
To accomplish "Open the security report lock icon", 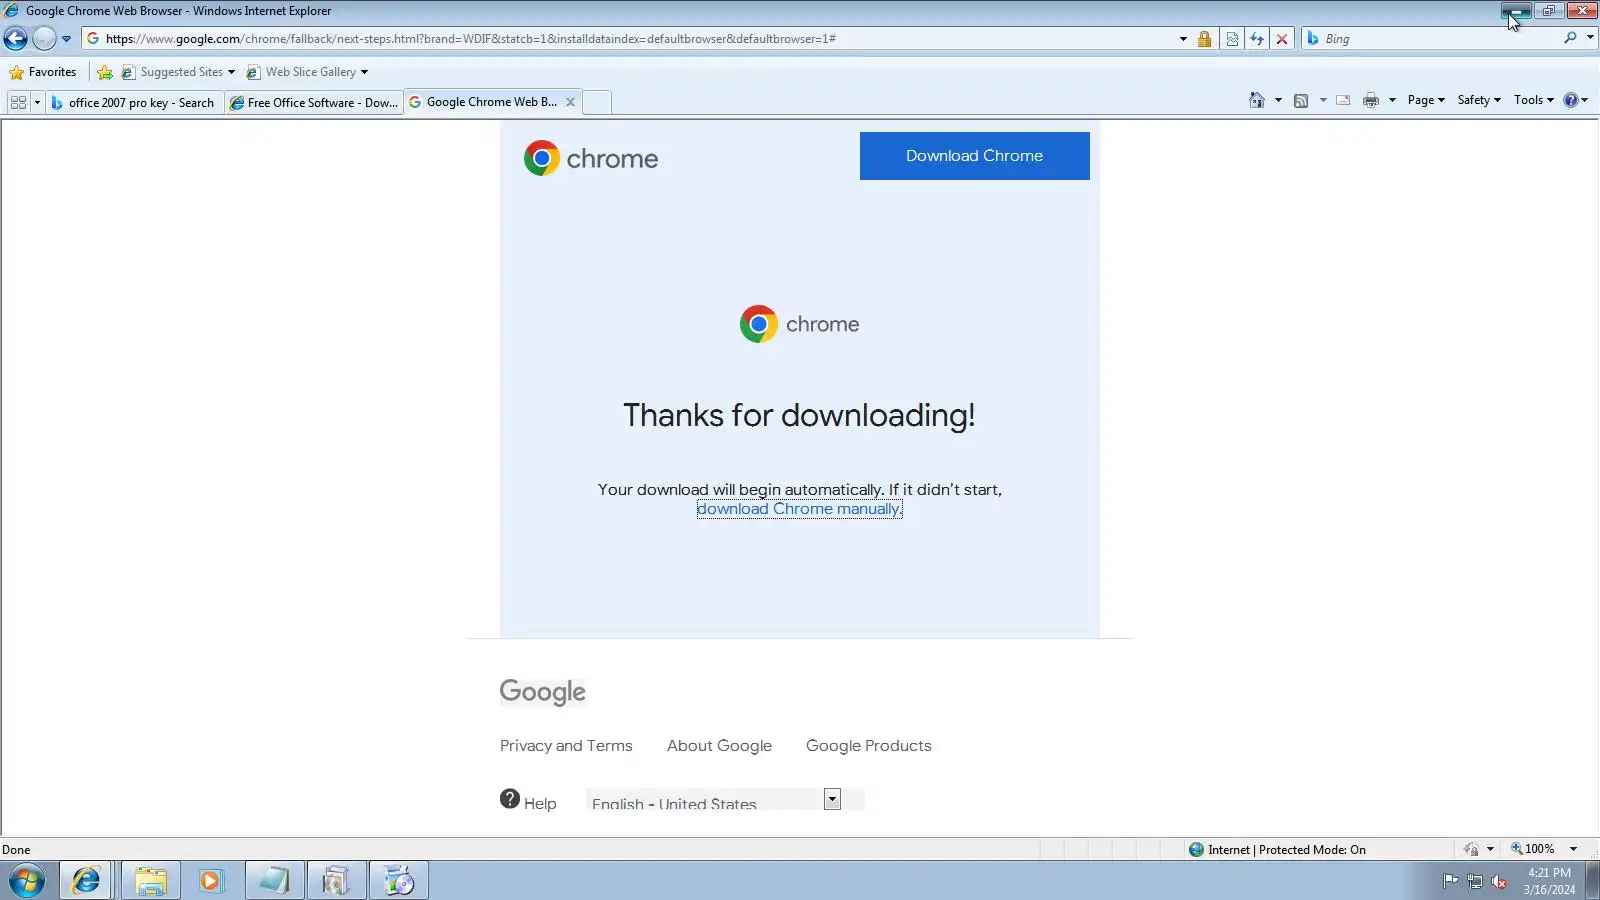I will [1205, 39].
